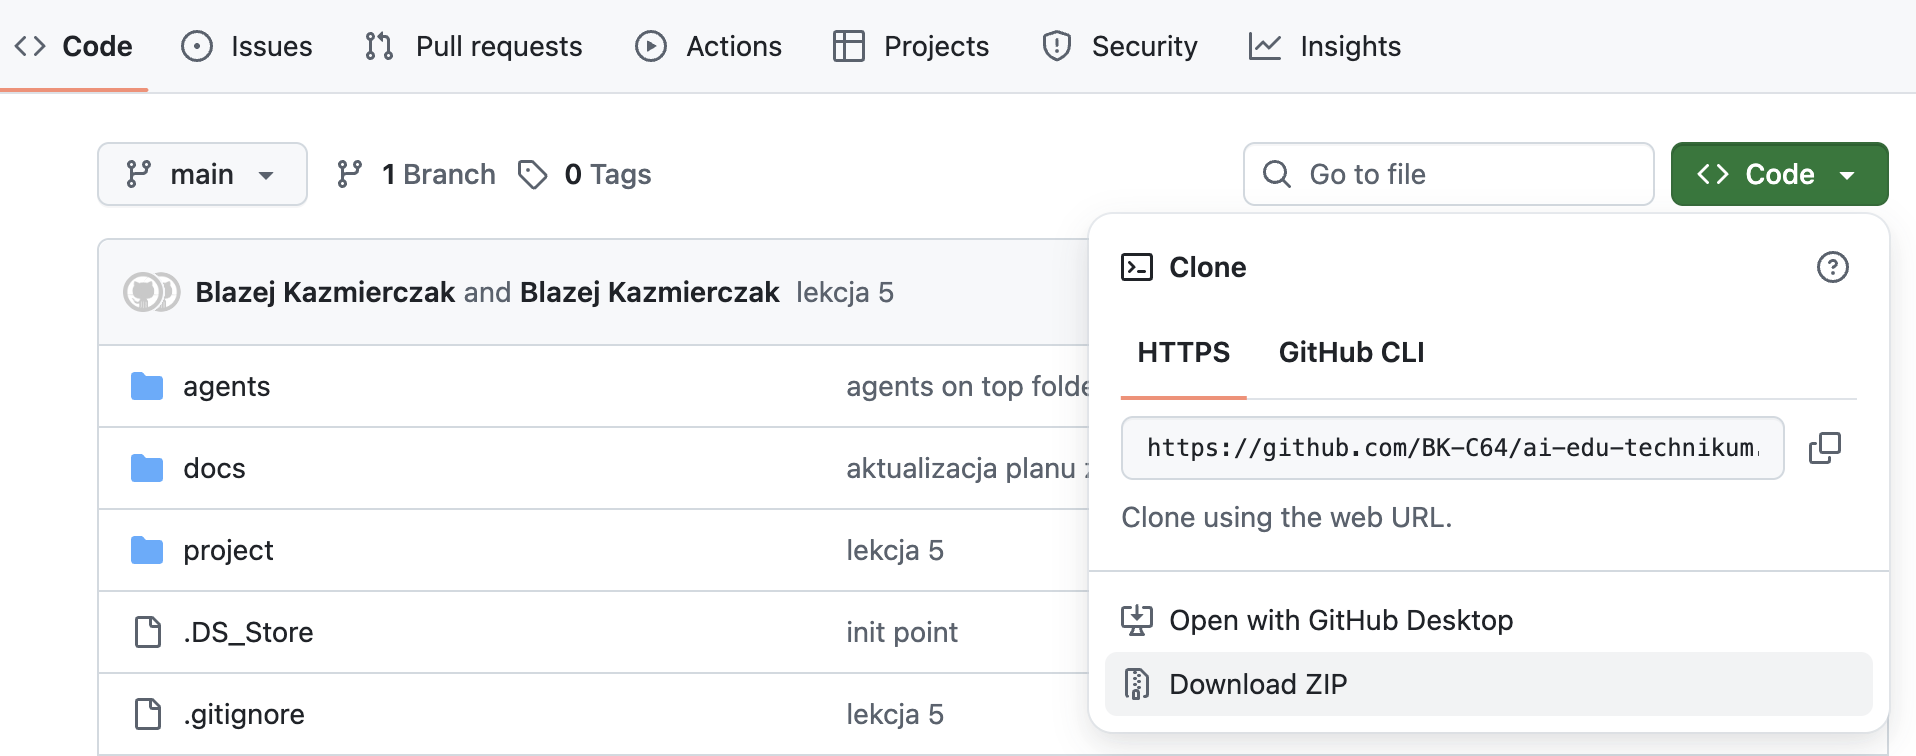Focus the Go to file search field
The width and height of the screenshot is (1916, 756).
(1460, 174)
